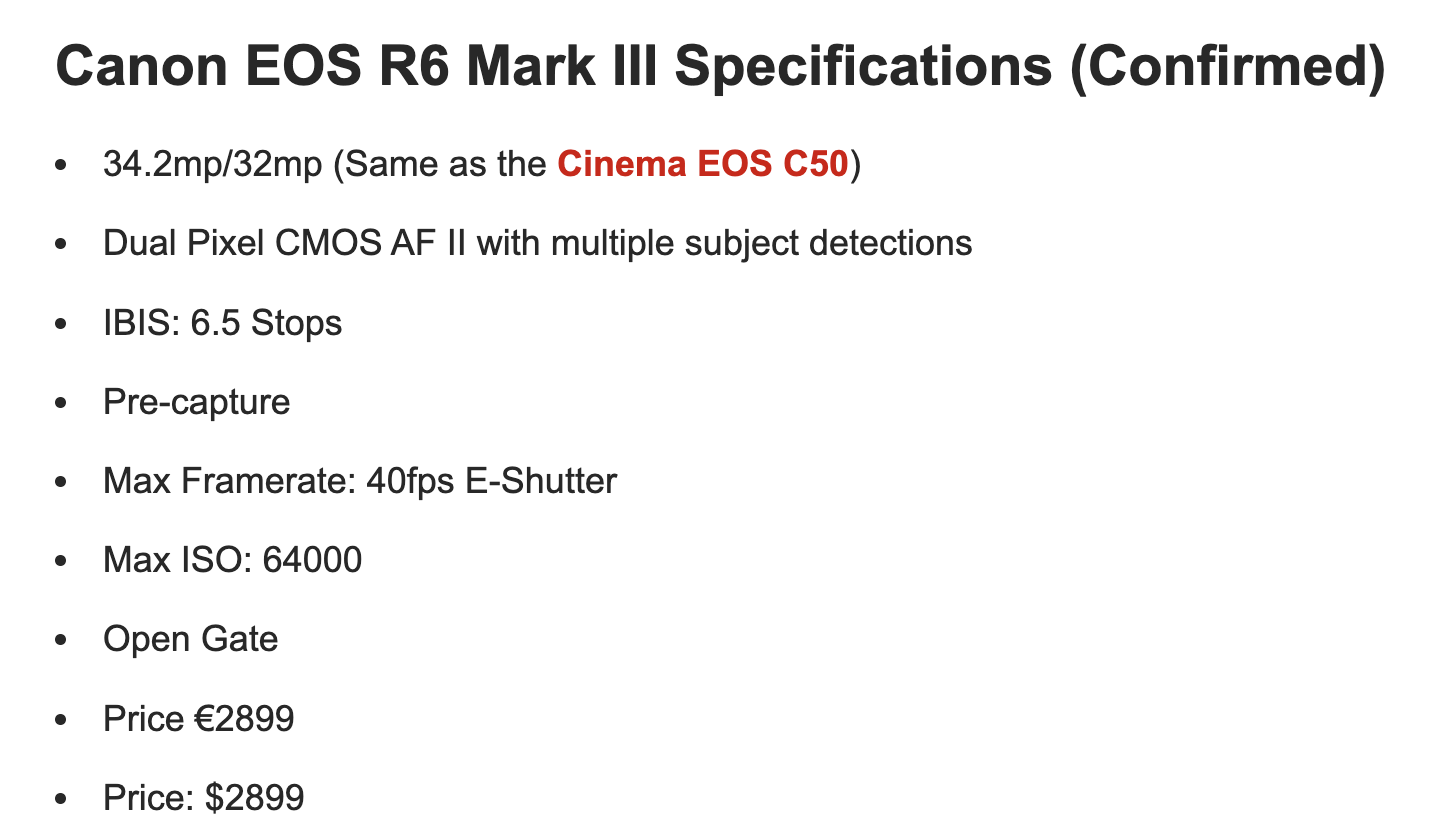
Task: Click the Max Framerate: 40fps E-Shutter text
Action: point(360,481)
